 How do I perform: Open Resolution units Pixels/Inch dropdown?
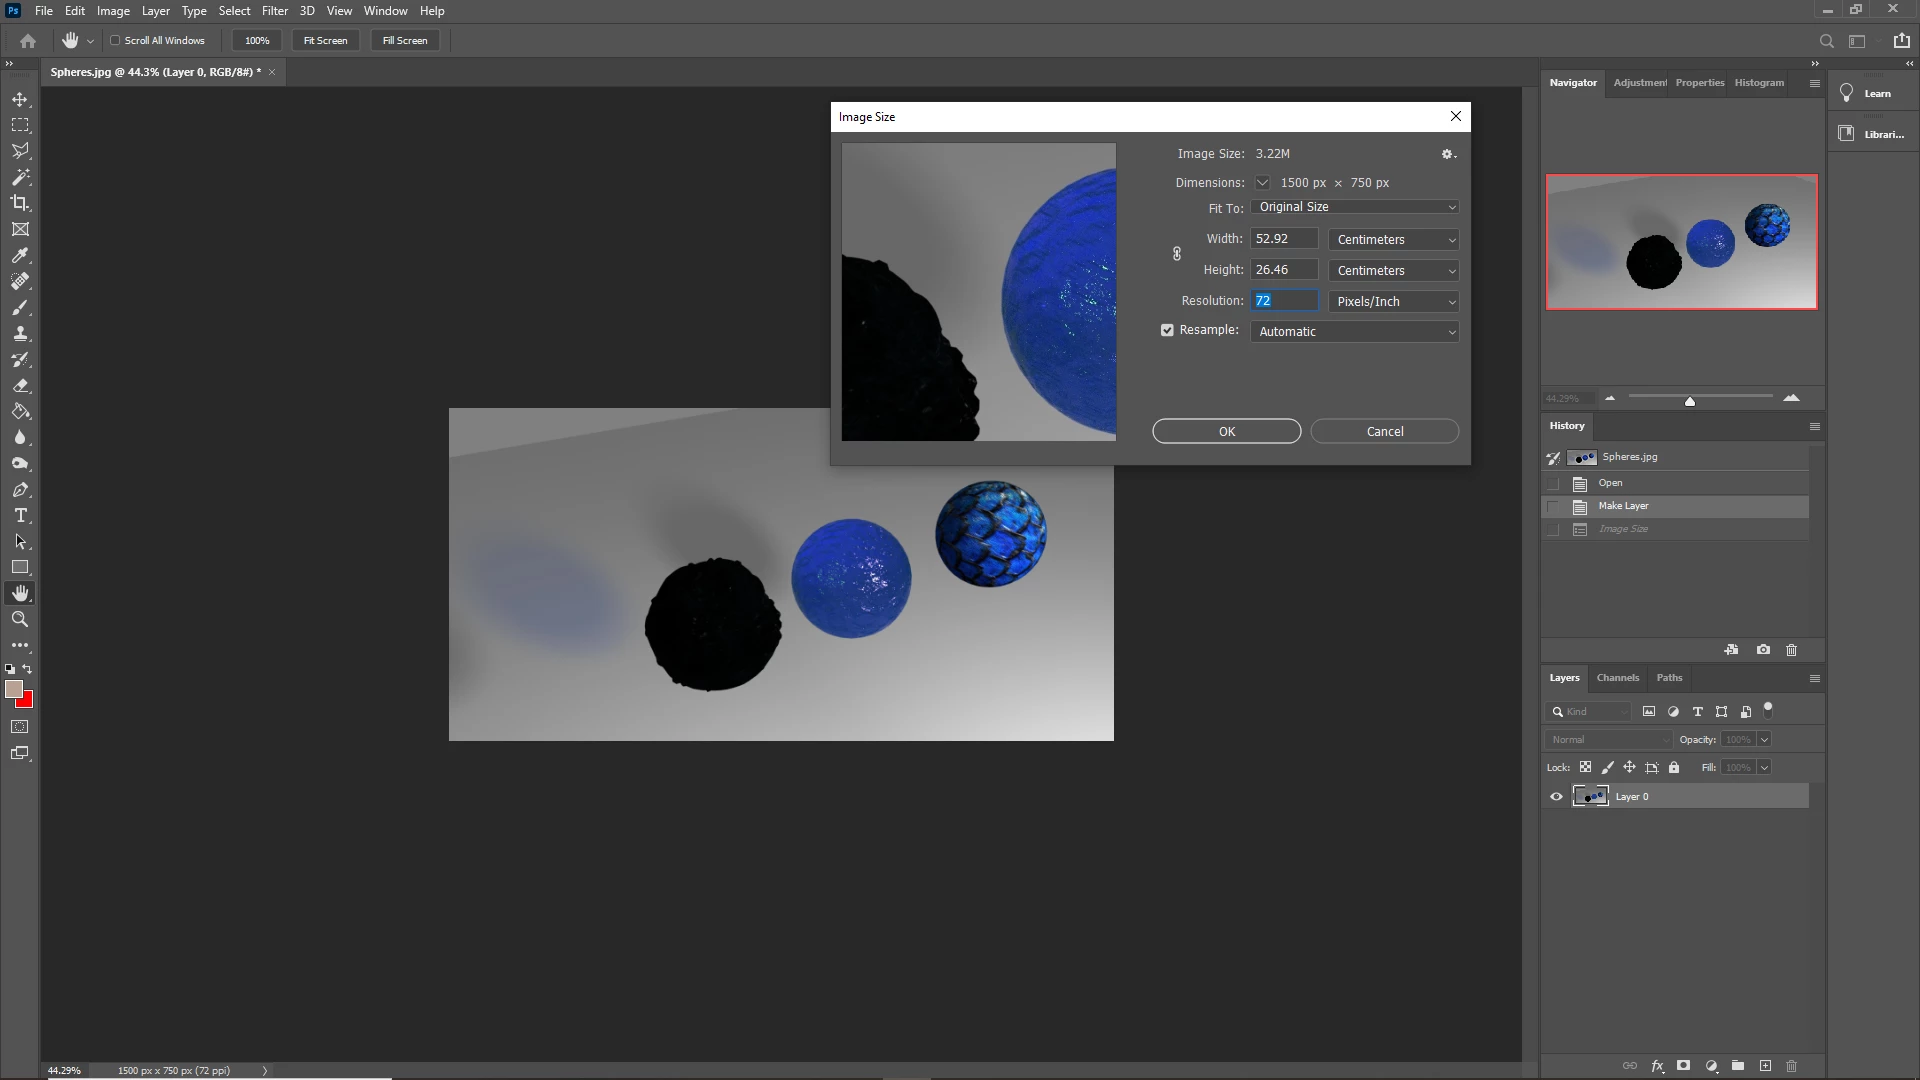[x=1393, y=302]
